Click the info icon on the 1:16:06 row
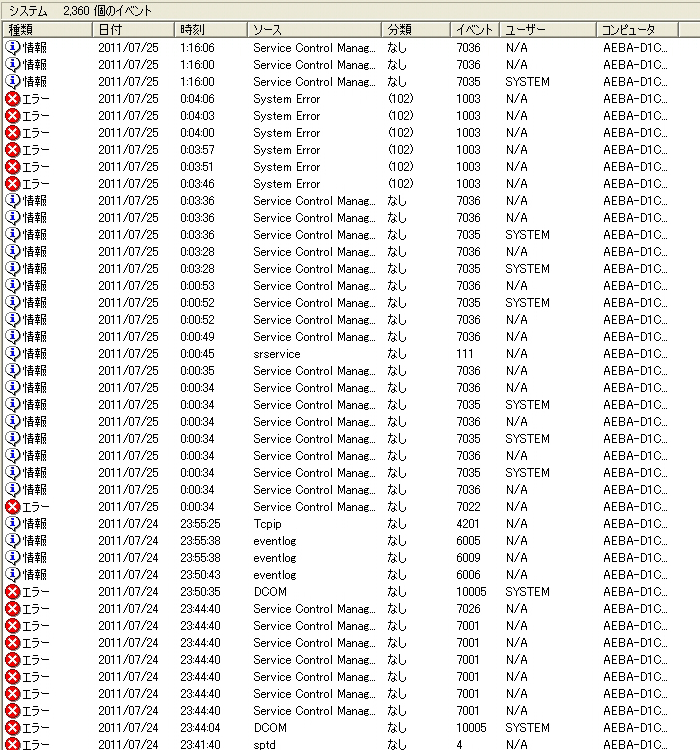This screenshot has height=750, width=700. click(13, 47)
